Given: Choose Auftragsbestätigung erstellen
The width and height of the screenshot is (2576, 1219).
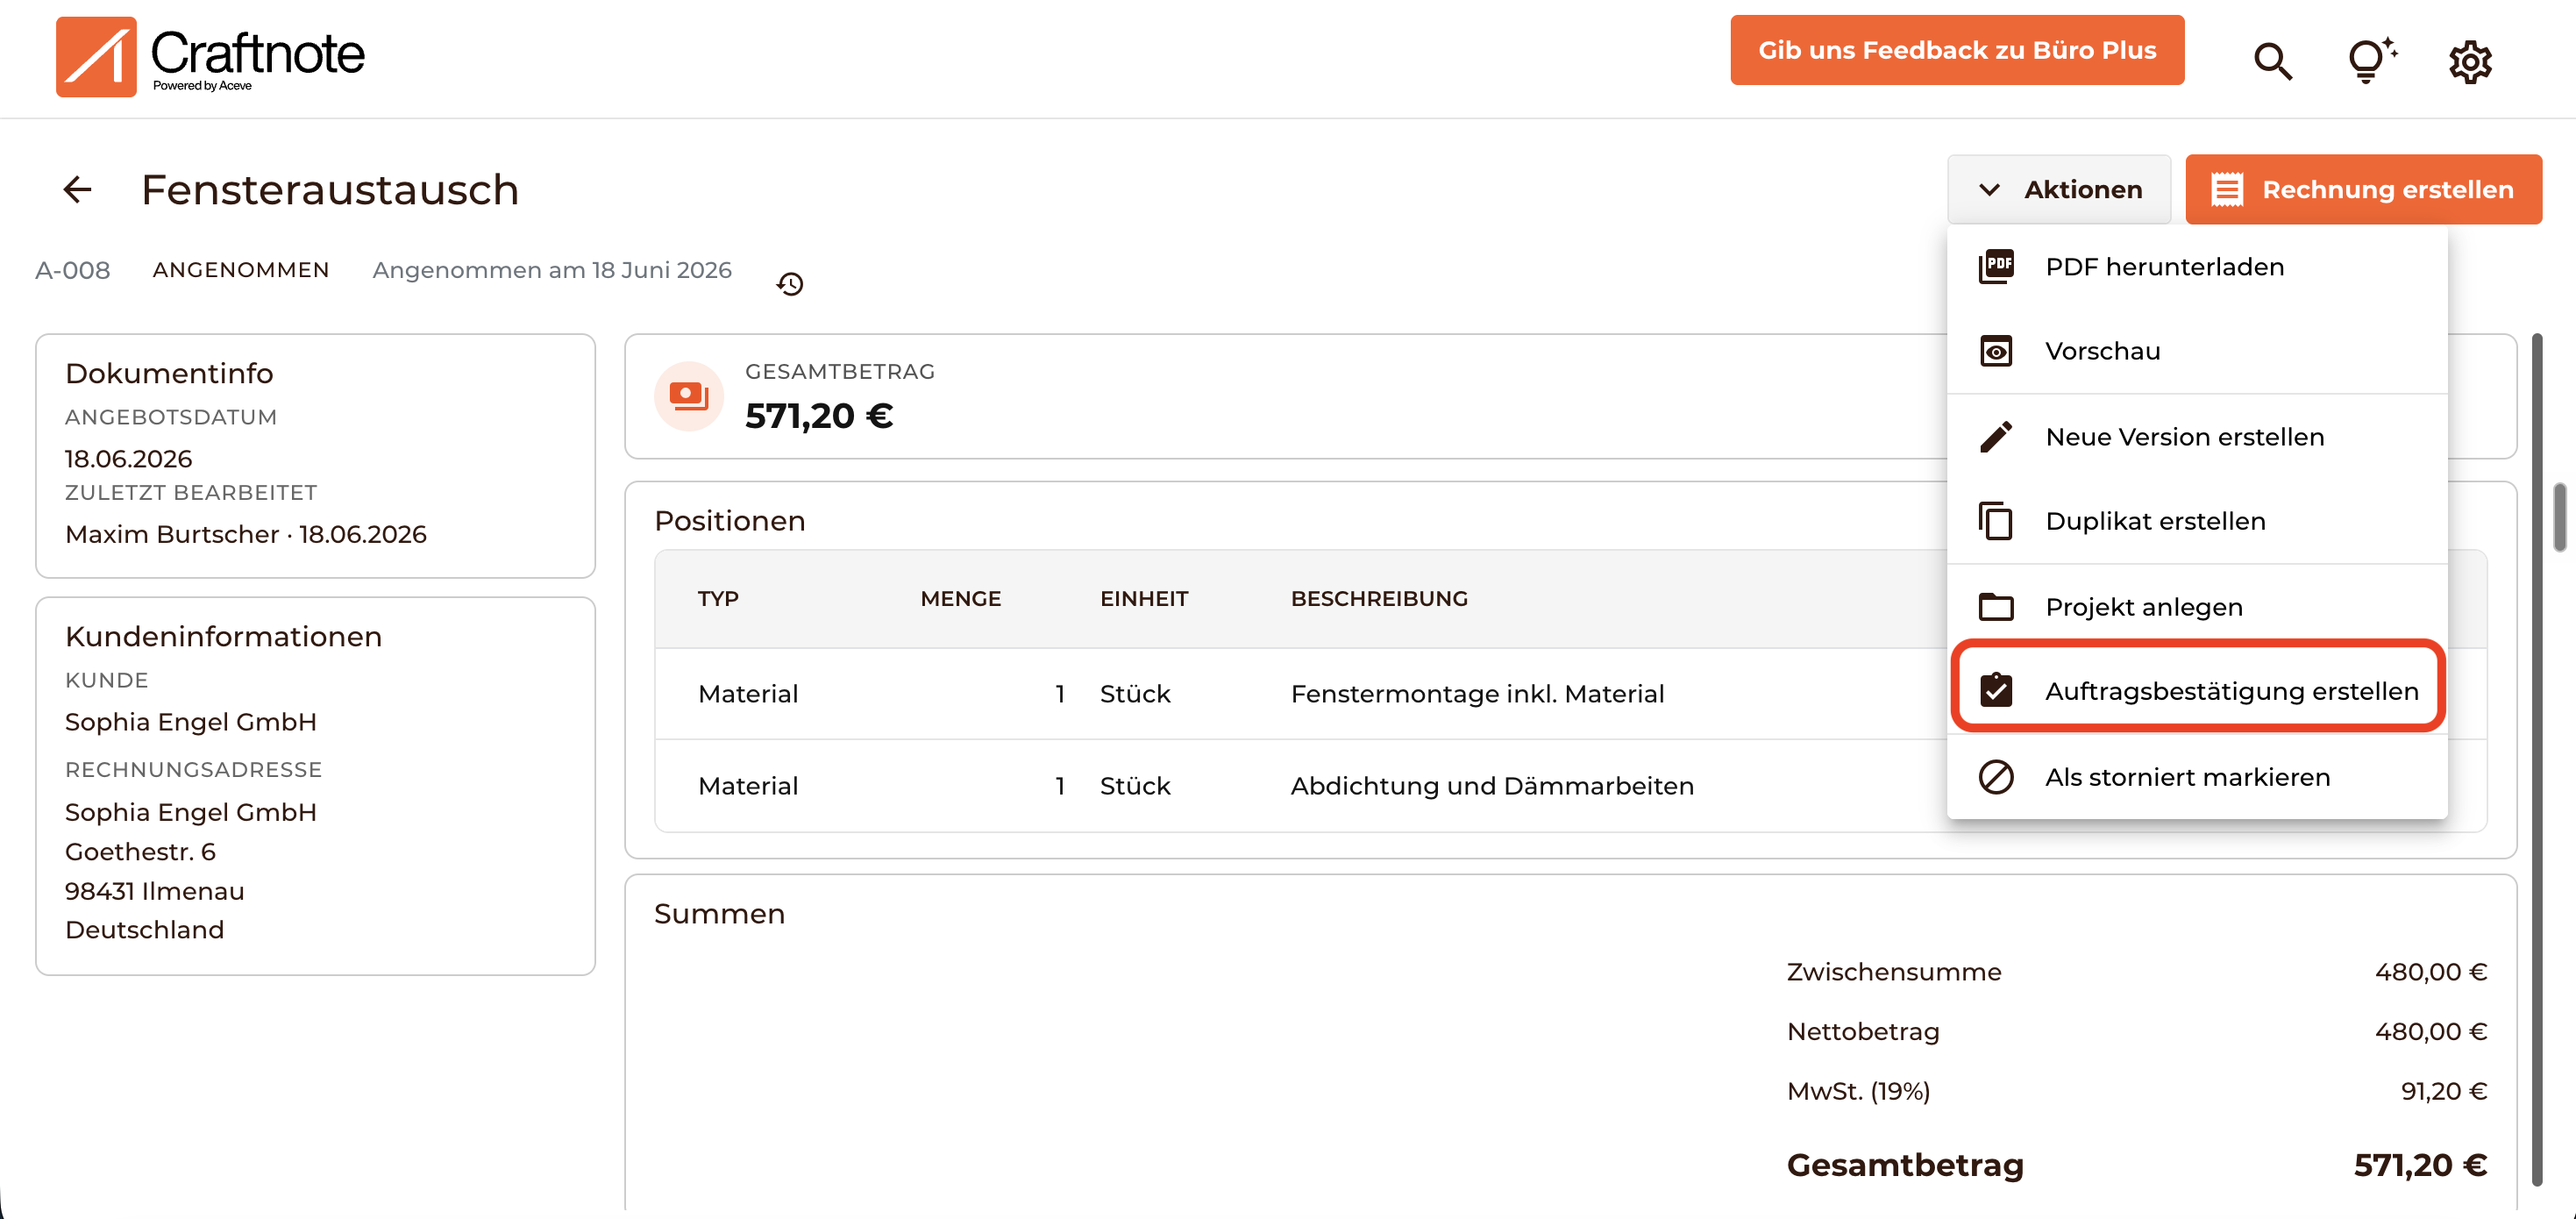Looking at the screenshot, I should coord(2197,690).
